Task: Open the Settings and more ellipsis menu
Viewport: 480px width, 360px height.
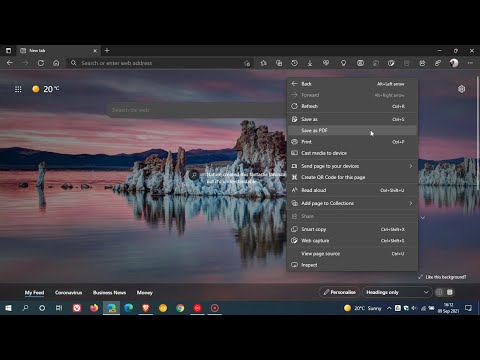Action: 470,63
